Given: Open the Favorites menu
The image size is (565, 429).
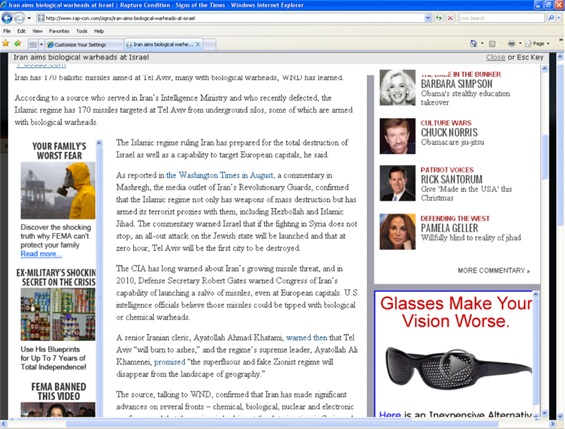Looking at the screenshot, I should tap(59, 31).
